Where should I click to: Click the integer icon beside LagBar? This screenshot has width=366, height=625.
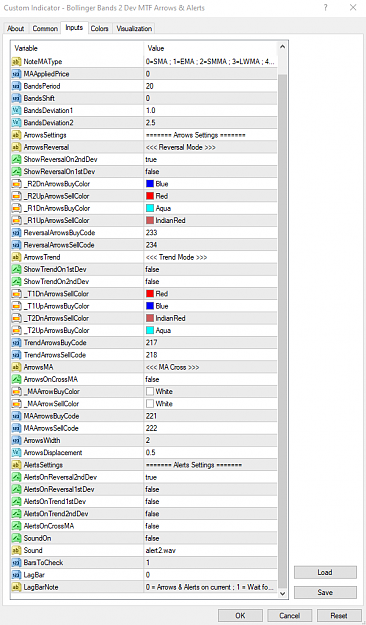(x=16, y=575)
